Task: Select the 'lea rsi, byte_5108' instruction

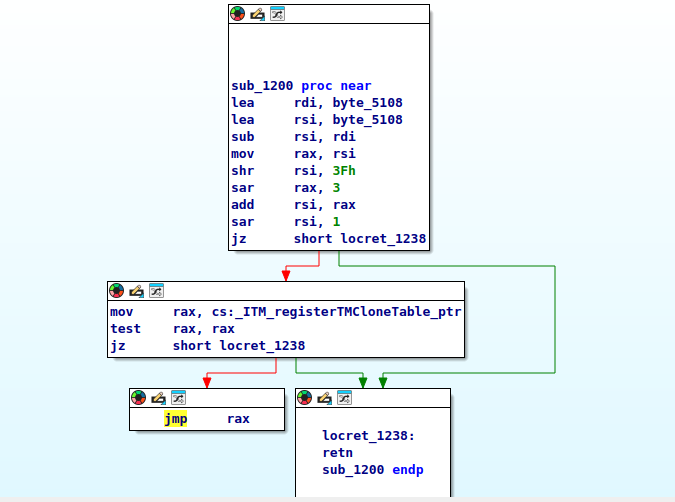Action: [x=317, y=120]
